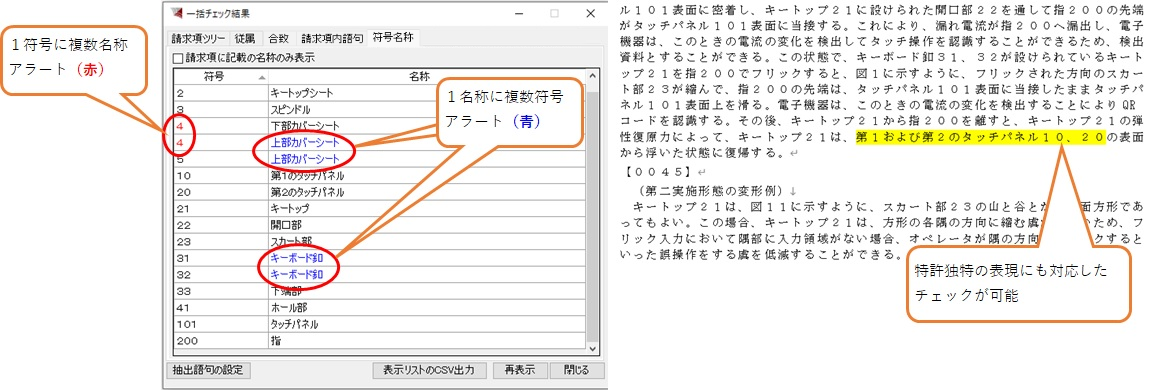The width and height of the screenshot is (1169, 390).
Task: Select the 符号名称 tab
Action: [x=394, y=37]
